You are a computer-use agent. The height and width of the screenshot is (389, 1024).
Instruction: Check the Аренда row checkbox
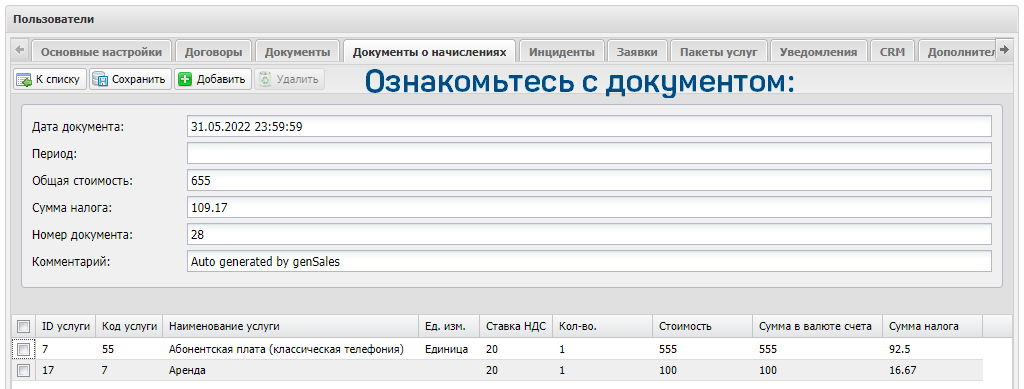pyautogui.click(x=24, y=371)
